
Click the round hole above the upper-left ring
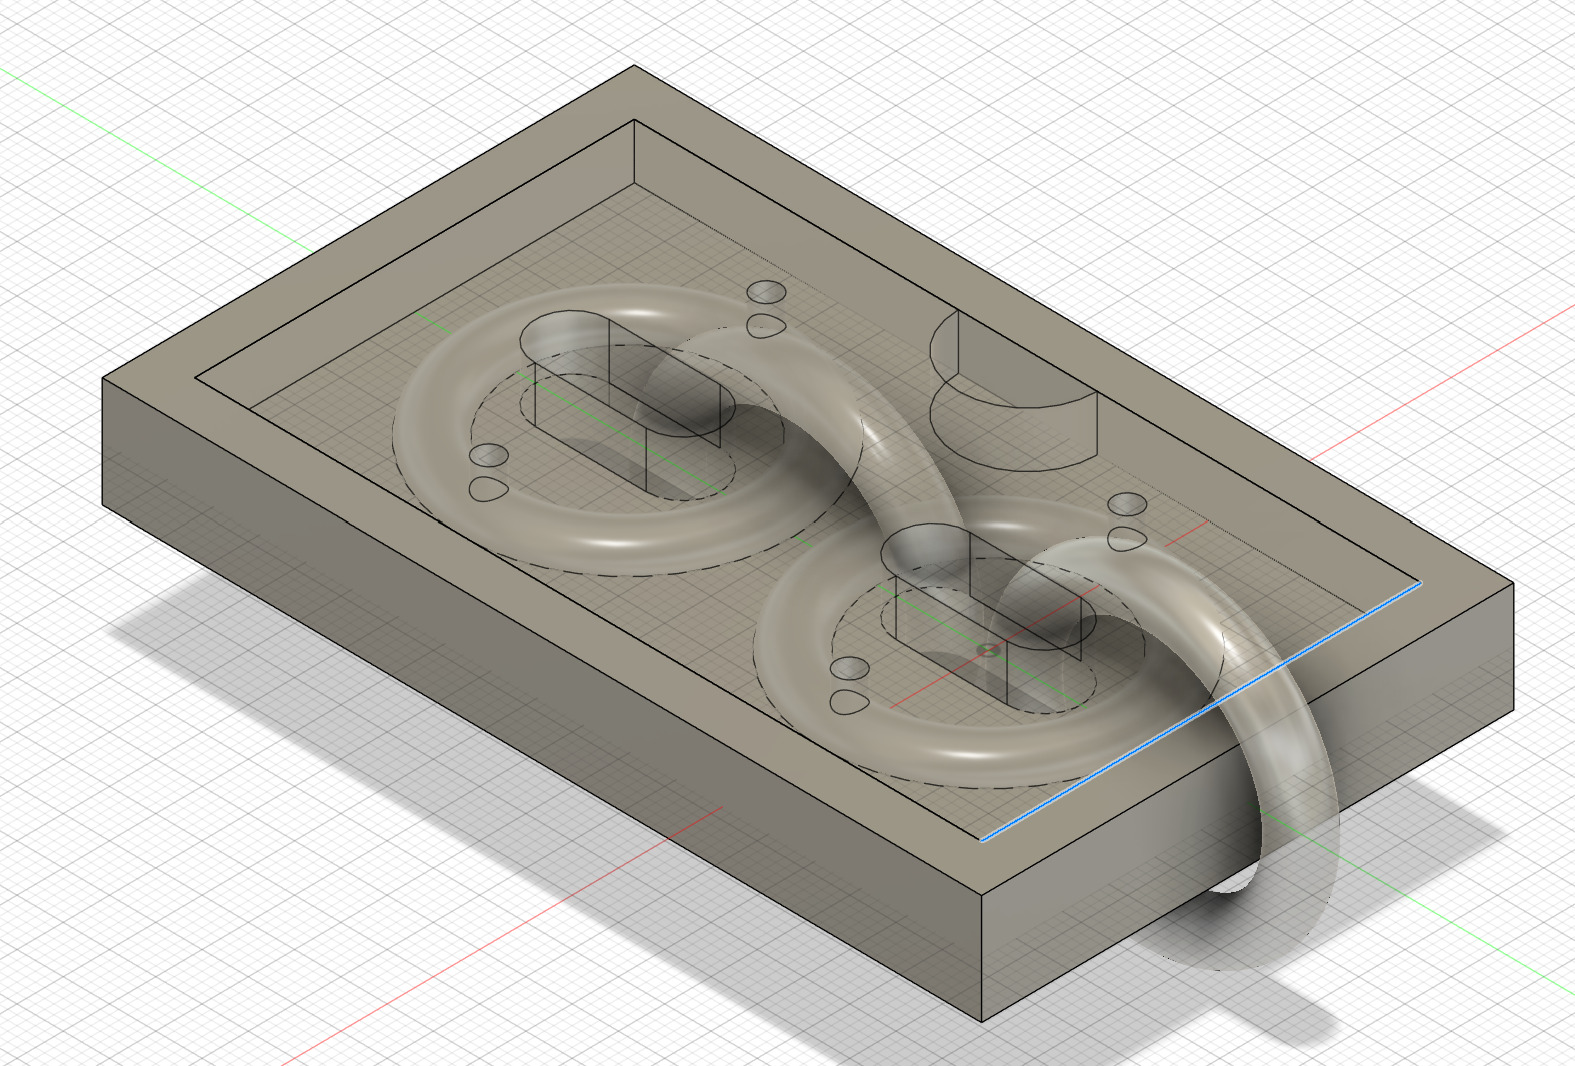(x=767, y=292)
